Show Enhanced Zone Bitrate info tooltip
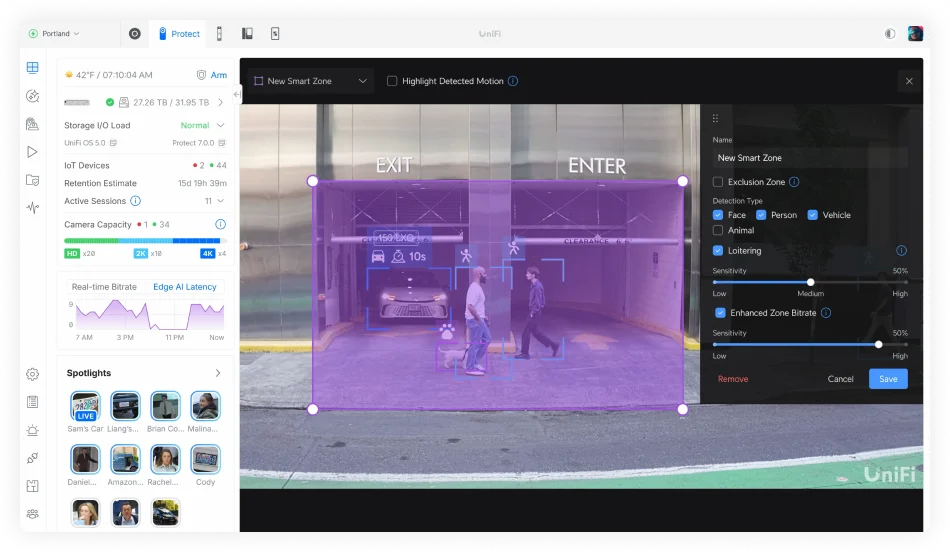The image size is (950, 552). (x=825, y=313)
